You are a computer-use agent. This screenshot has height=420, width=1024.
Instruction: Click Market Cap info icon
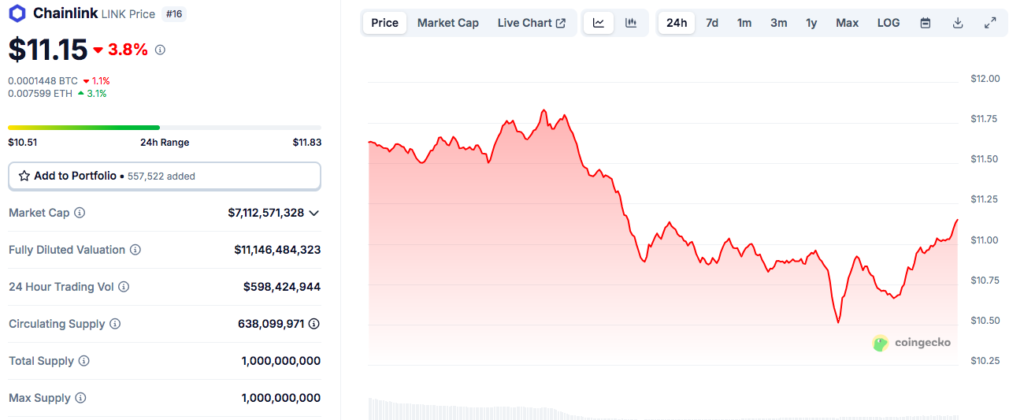80,213
